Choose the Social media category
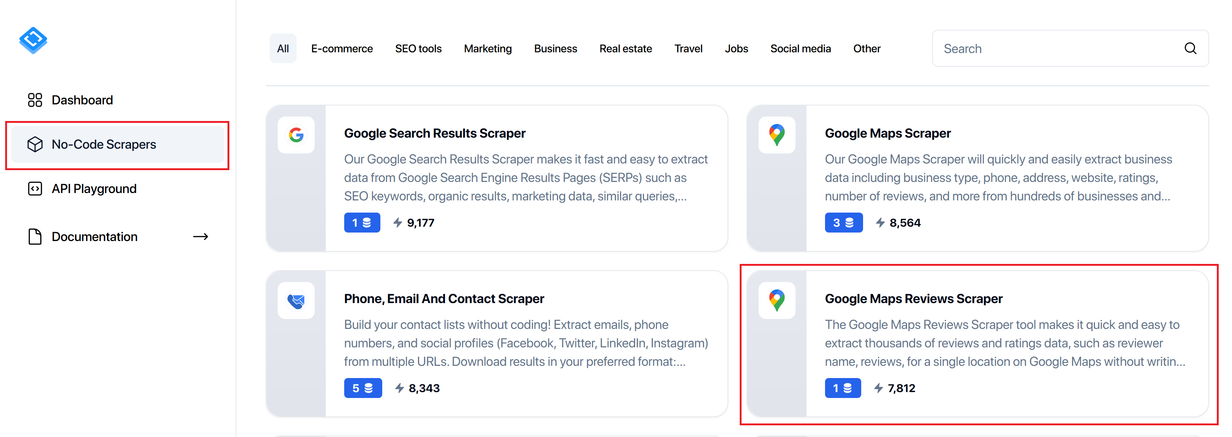1232x437 pixels. tap(800, 48)
